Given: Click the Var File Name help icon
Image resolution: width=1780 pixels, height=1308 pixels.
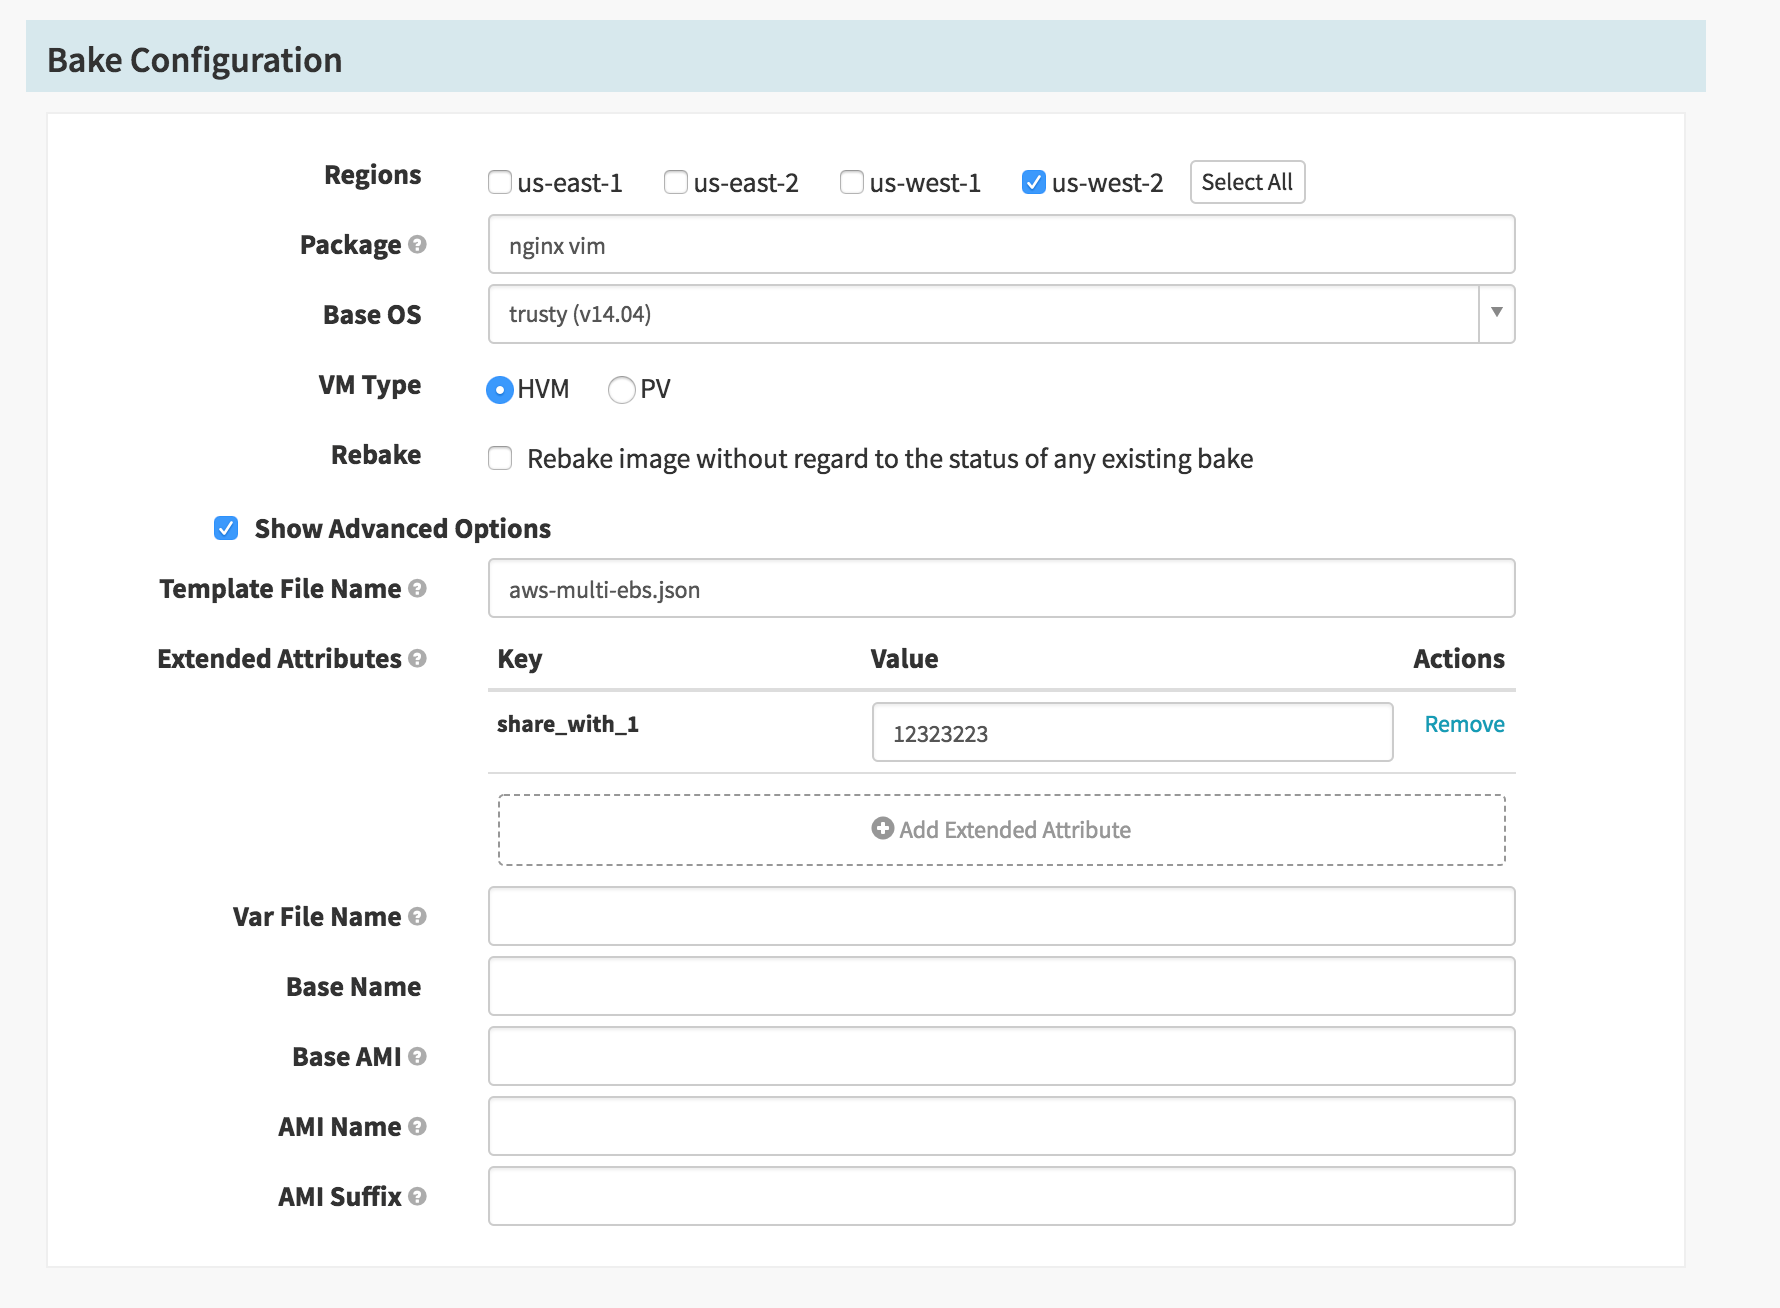Looking at the screenshot, I should tap(417, 917).
